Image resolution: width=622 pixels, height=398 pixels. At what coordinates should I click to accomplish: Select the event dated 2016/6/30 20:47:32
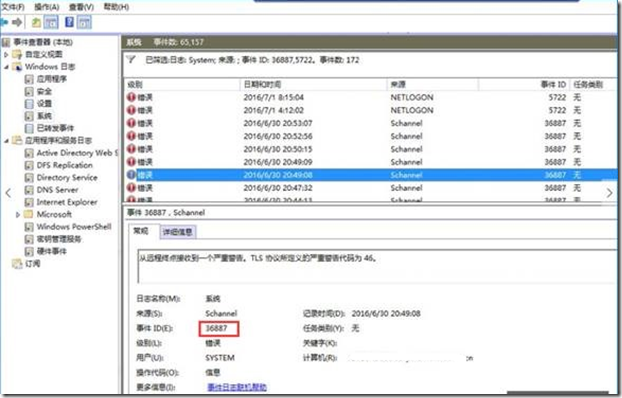(x=370, y=188)
